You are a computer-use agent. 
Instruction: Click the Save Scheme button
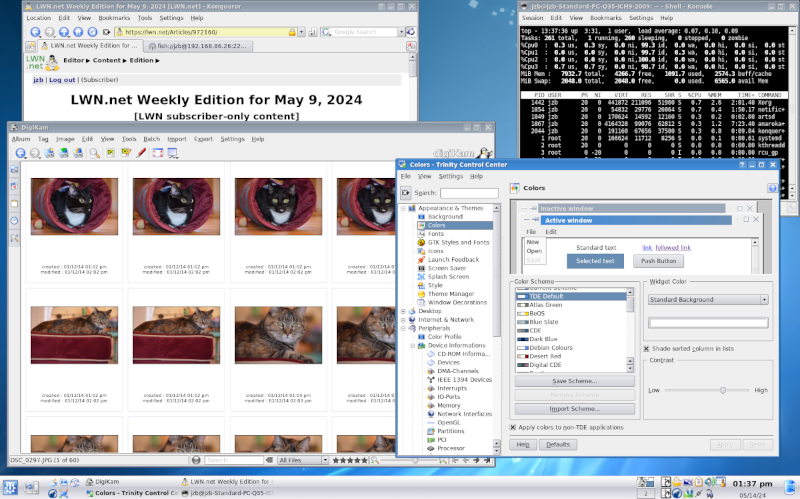574,381
